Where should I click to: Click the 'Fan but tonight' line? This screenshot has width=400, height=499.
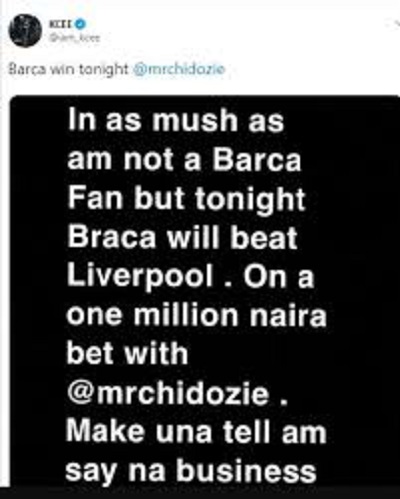[186, 200]
